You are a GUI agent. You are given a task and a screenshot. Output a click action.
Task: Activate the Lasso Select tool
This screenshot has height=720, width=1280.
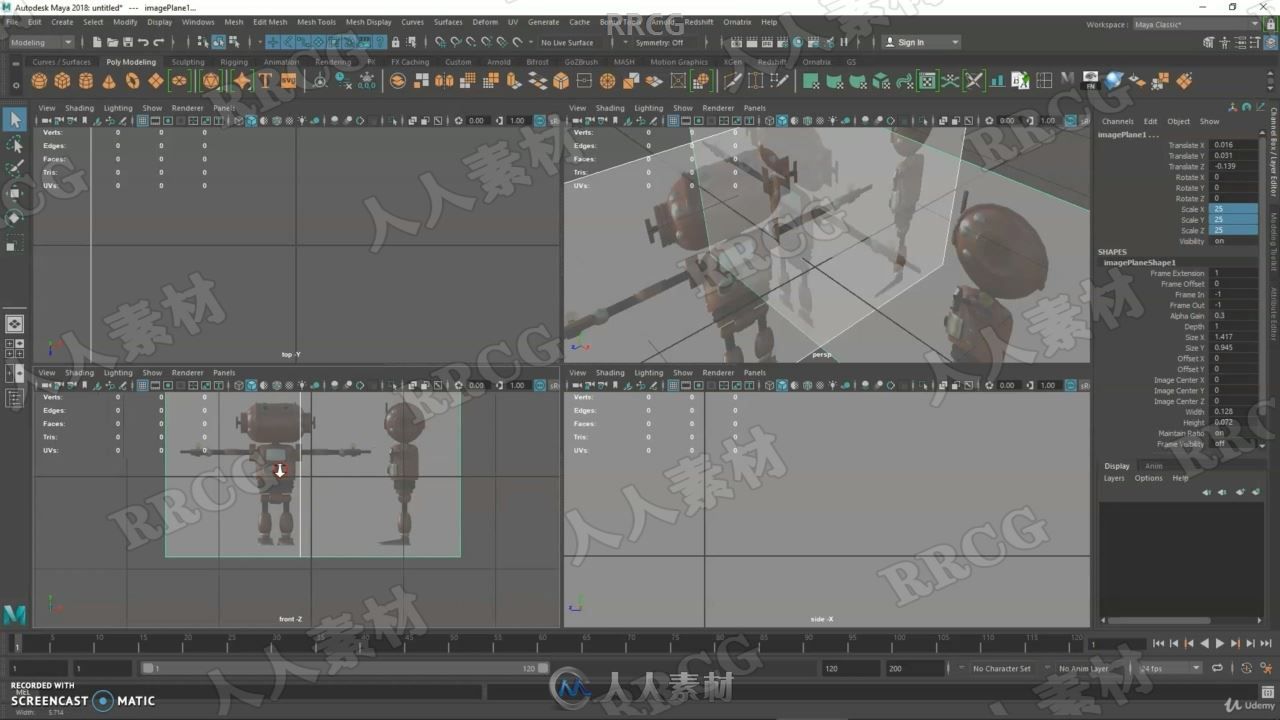[14, 145]
